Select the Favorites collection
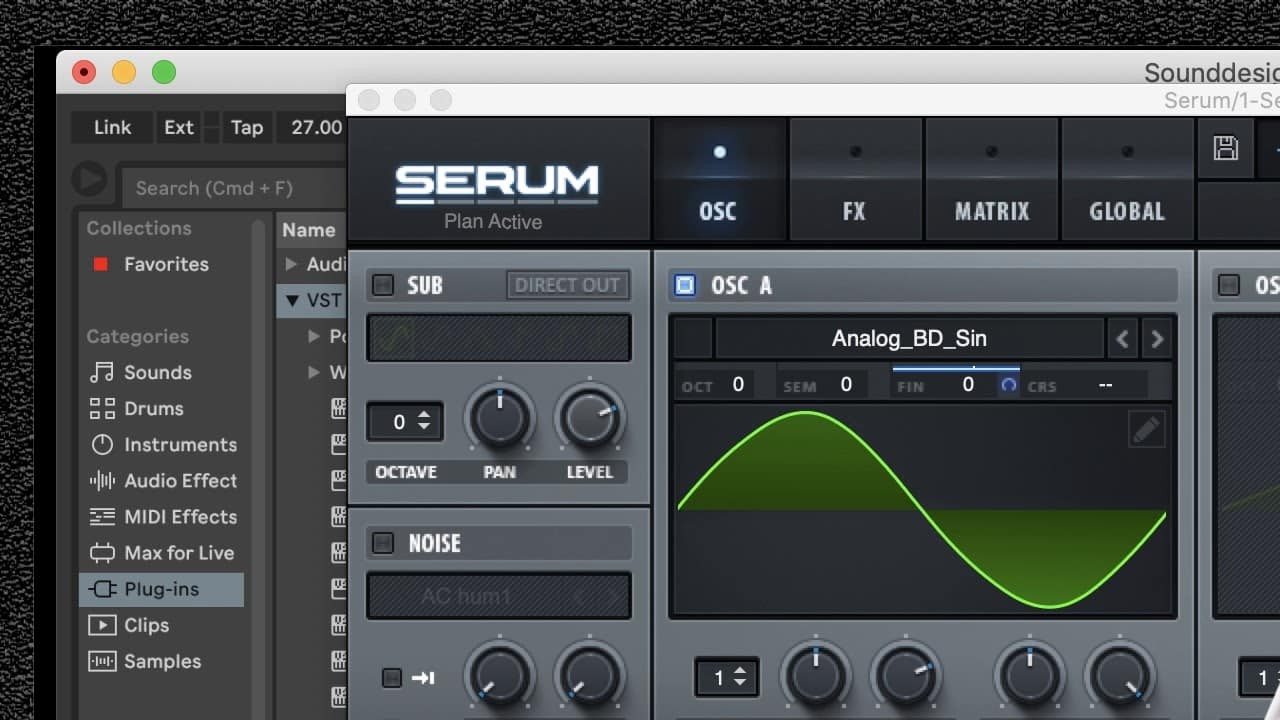This screenshot has width=1280, height=720. [166, 264]
